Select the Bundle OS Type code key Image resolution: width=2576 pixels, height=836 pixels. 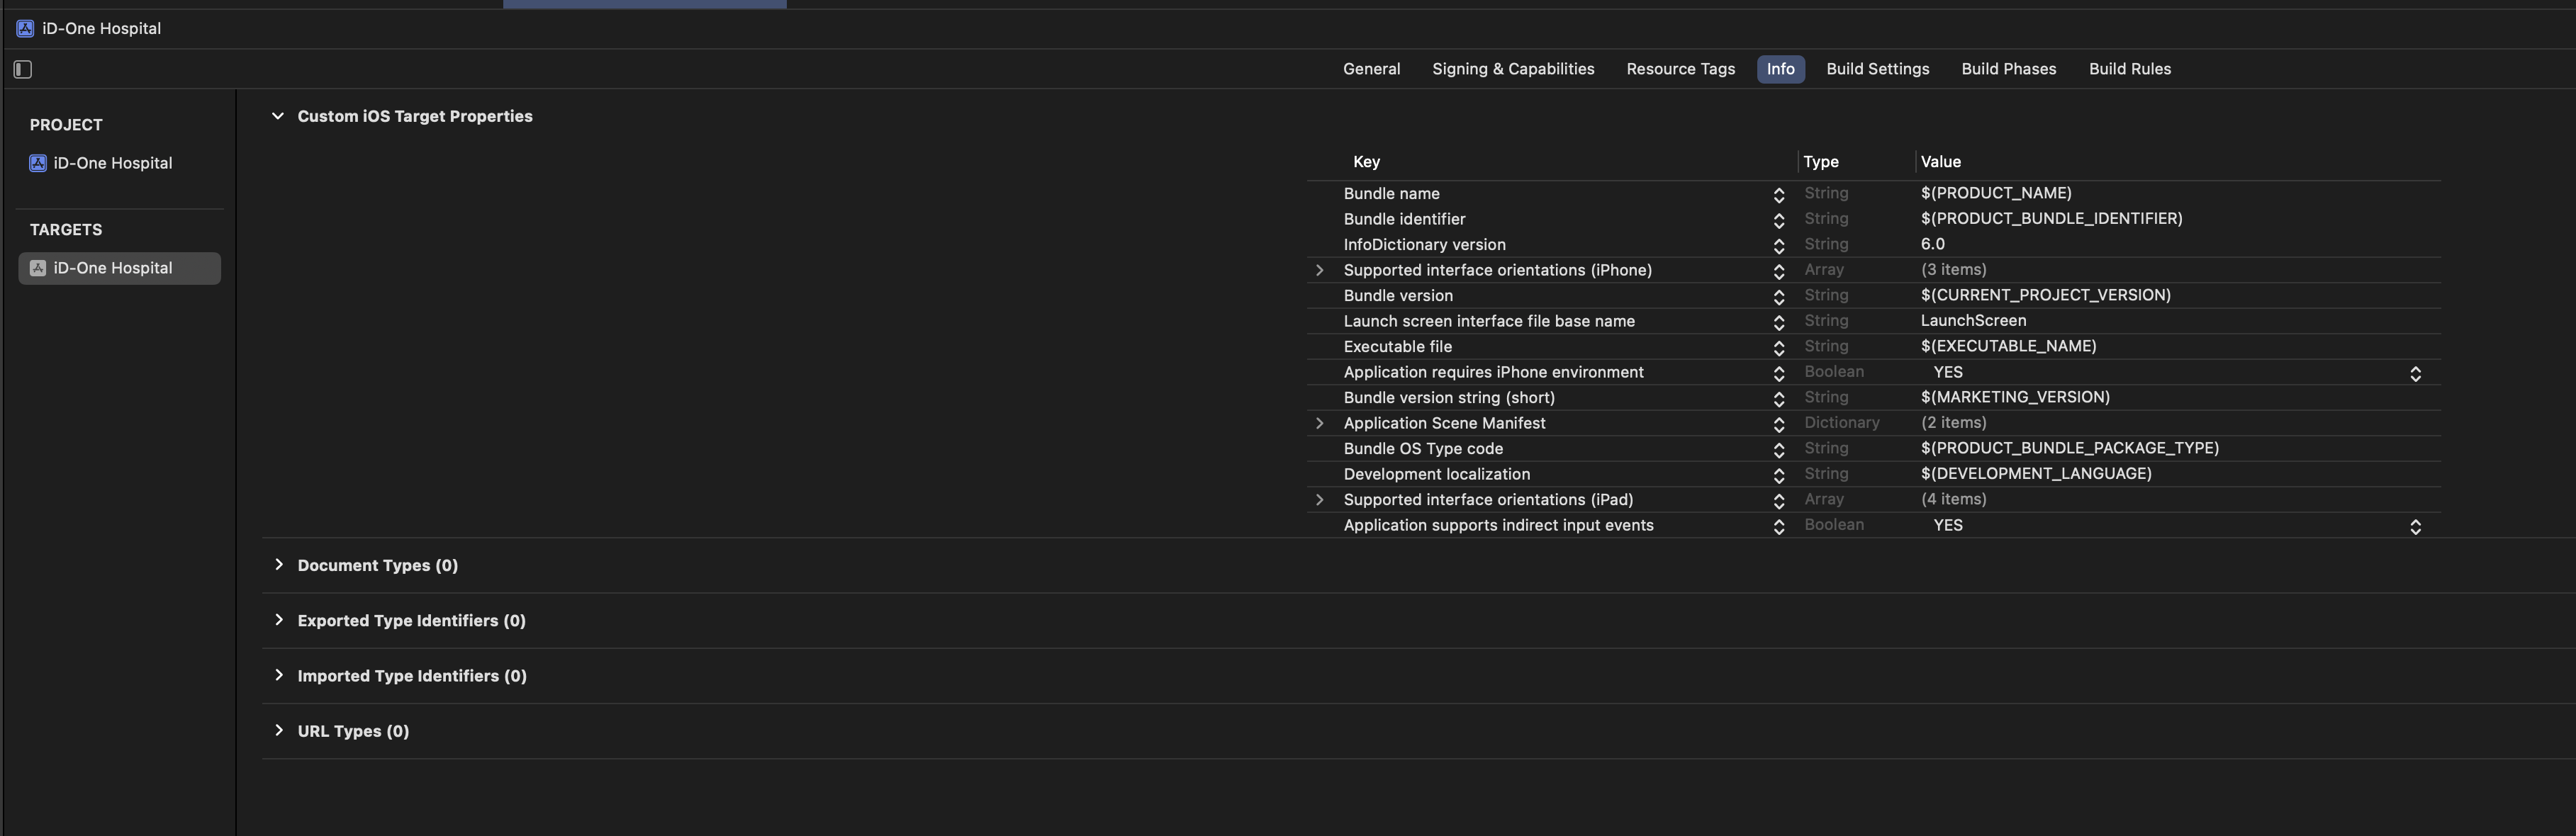1423,448
